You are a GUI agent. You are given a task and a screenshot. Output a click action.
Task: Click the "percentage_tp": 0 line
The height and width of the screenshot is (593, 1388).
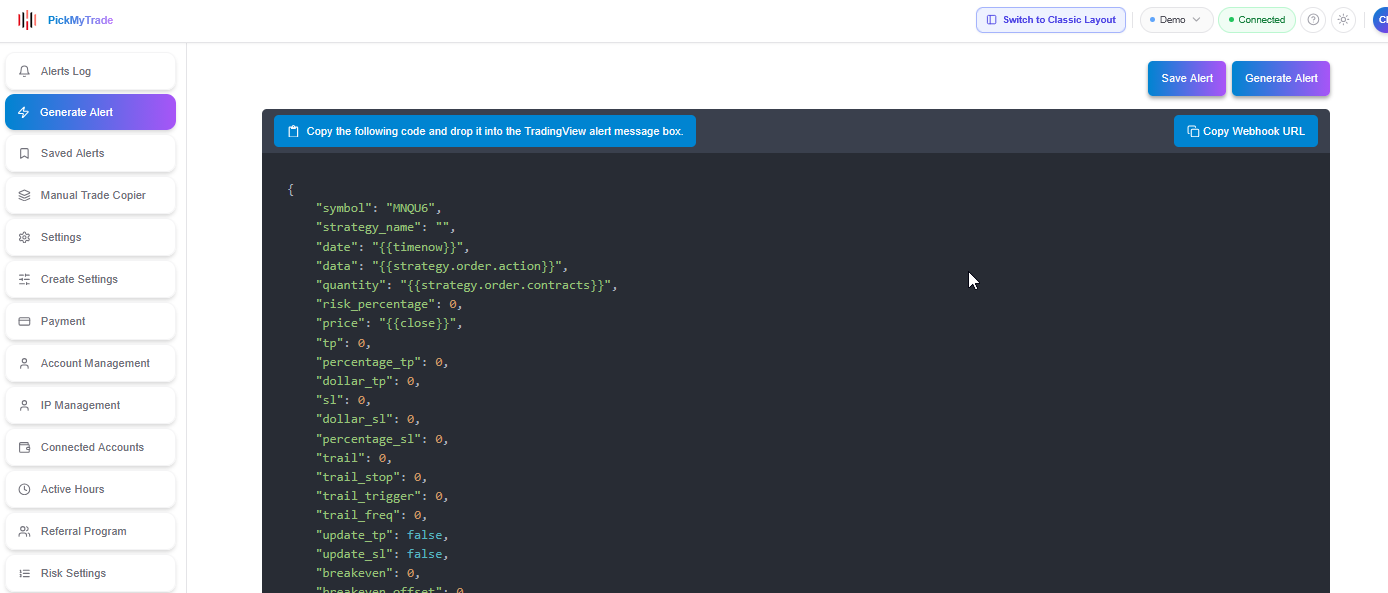(x=382, y=362)
